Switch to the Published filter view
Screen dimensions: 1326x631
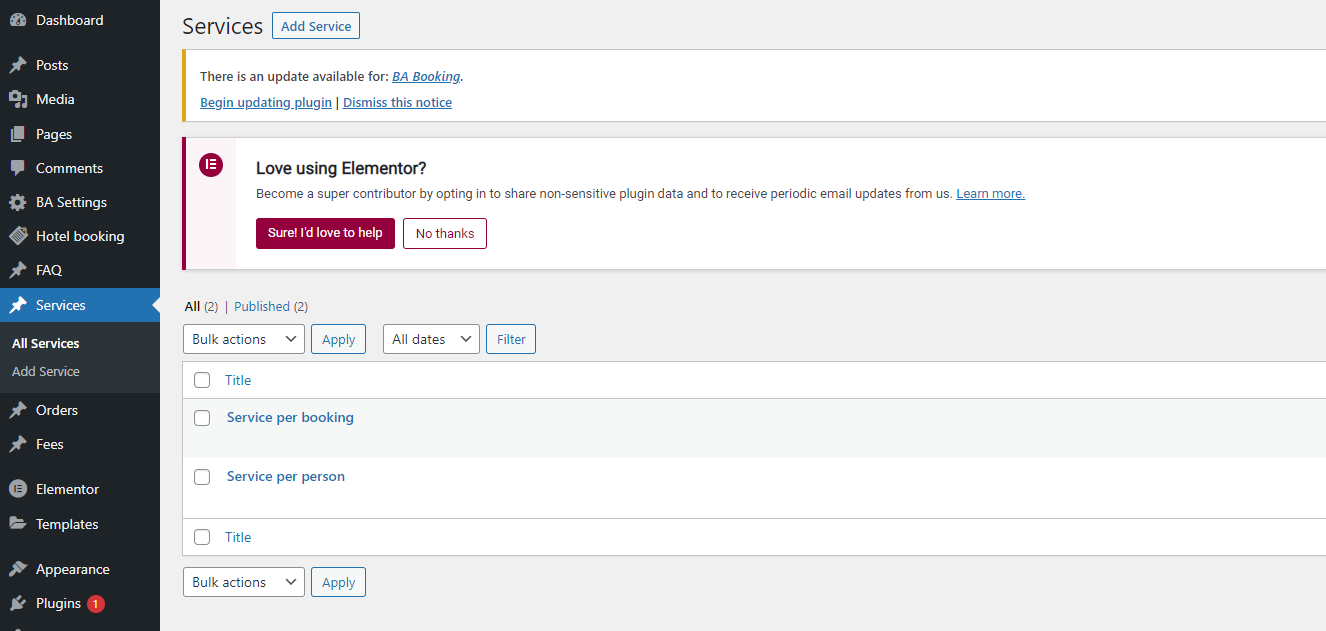[x=262, y=306]
